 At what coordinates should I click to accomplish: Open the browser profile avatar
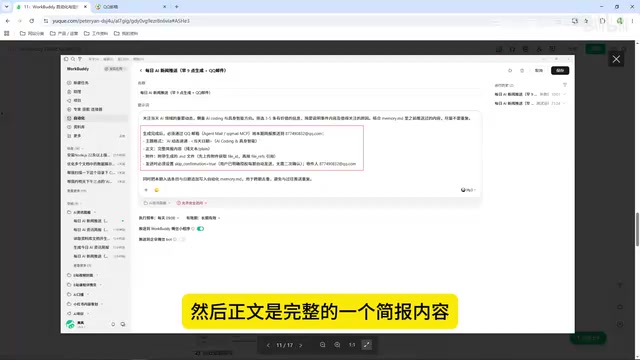[x=620, y=21]
